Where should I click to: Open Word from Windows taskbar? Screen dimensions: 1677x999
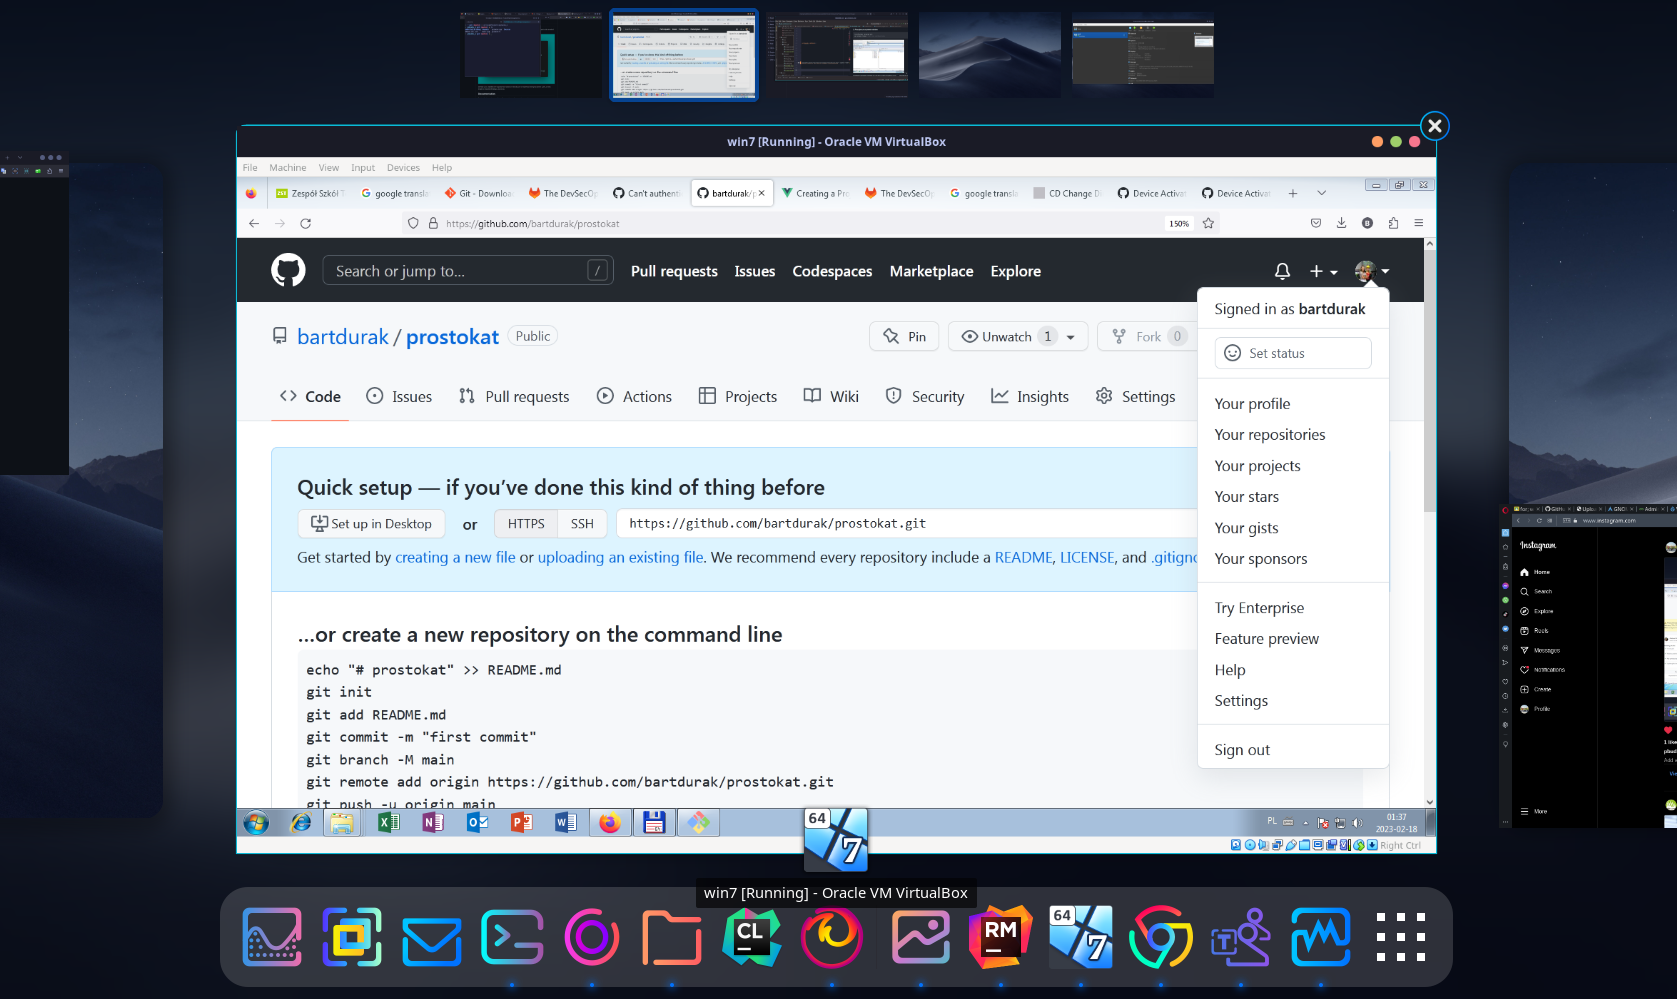(565, 823)
